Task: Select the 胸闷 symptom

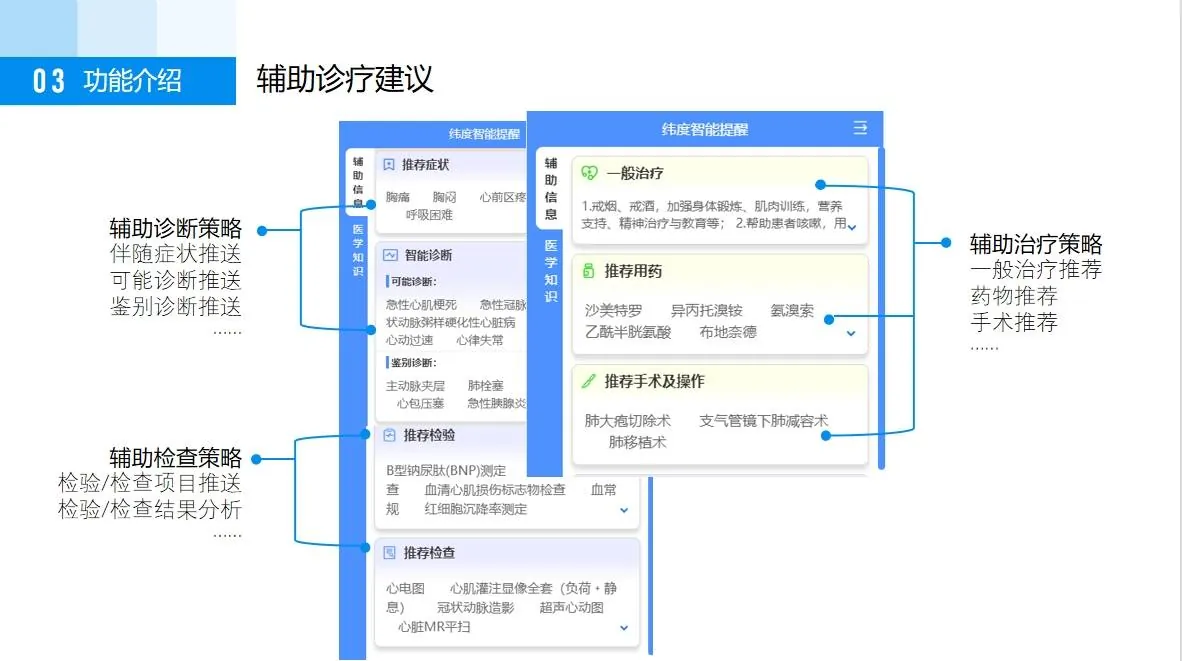Action: pyautogui.click(x=444, y=197)
